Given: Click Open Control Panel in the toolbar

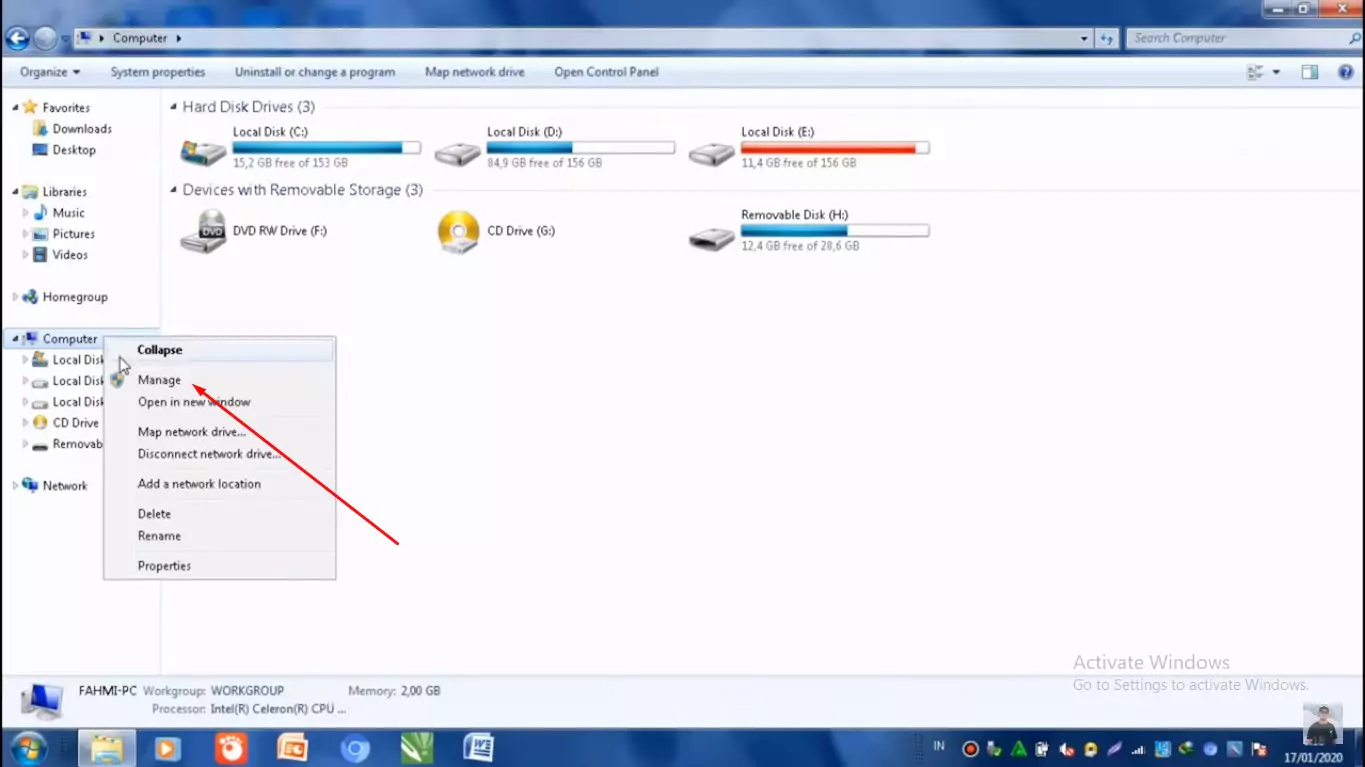Looking at the screenshot, I should 606,72.
